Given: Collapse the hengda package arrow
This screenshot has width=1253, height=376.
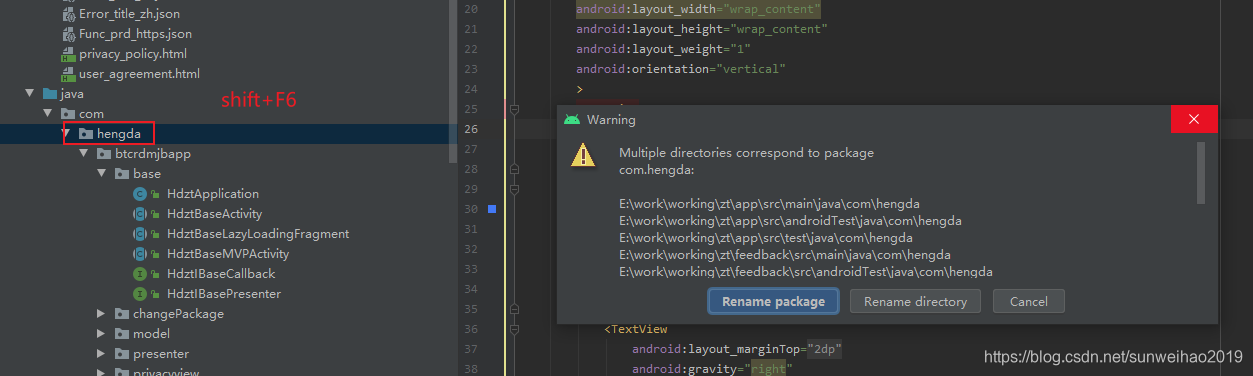Looking at the screenshot, I should 65,133.
